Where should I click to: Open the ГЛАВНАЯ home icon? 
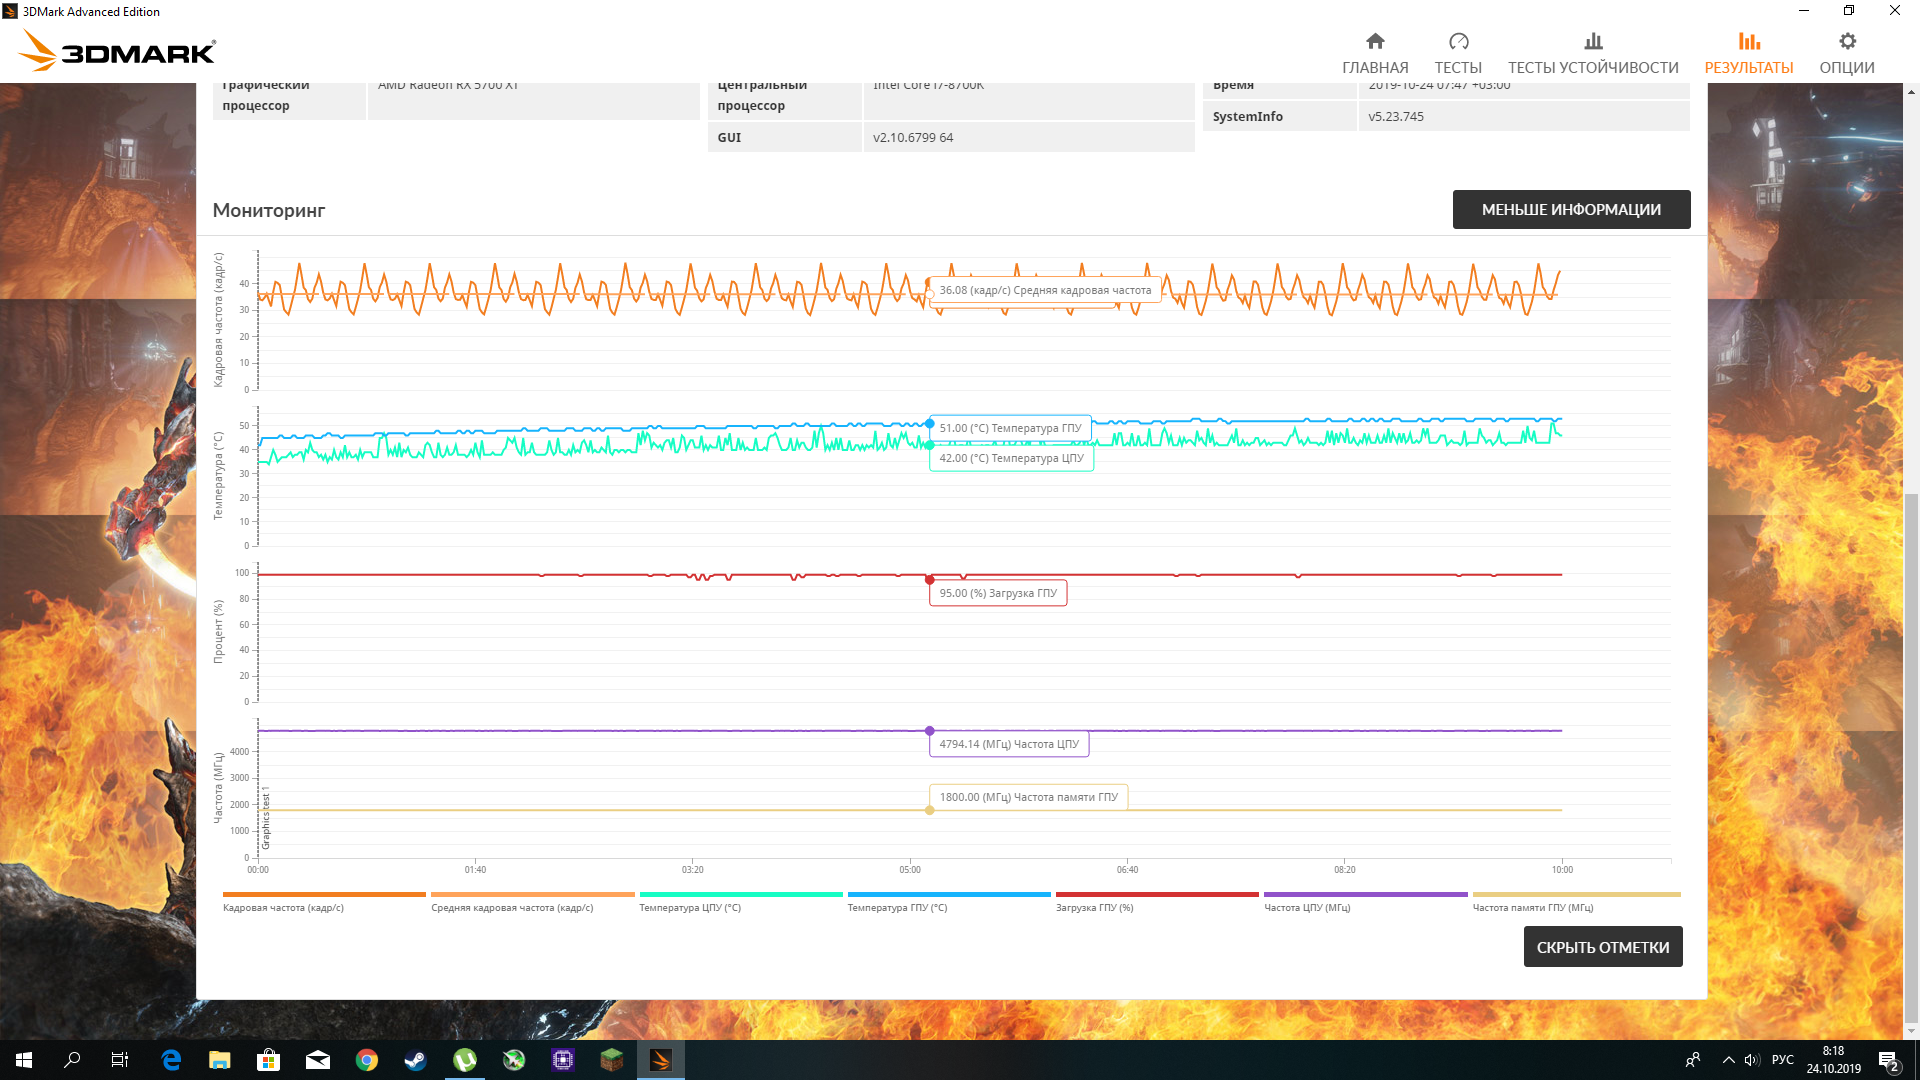(x=1375, y=42)
